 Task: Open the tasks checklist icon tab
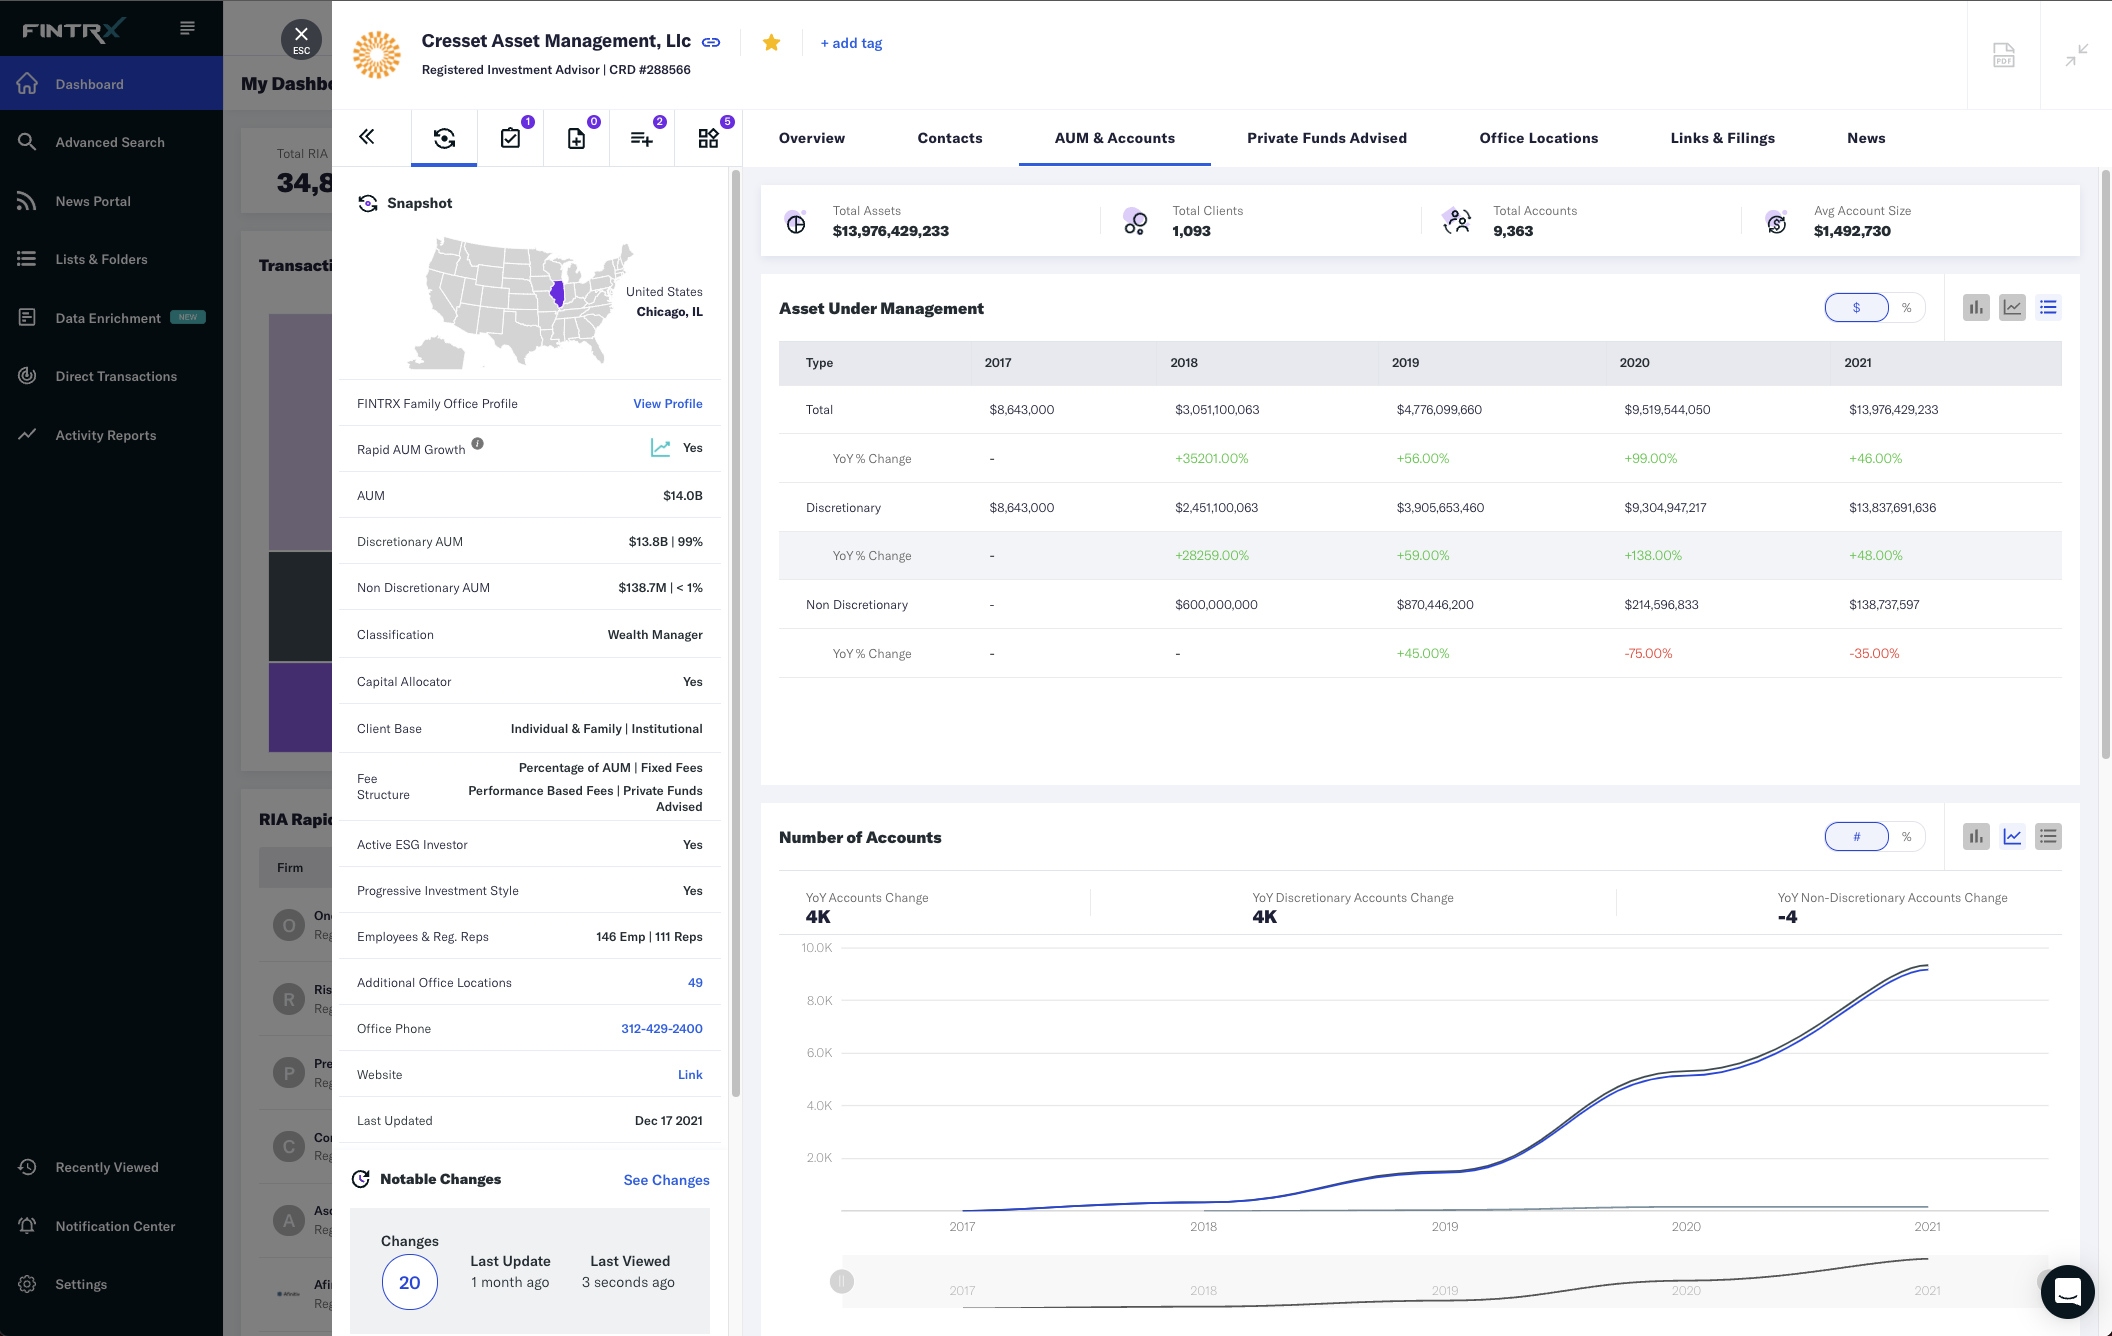point(511,138)
